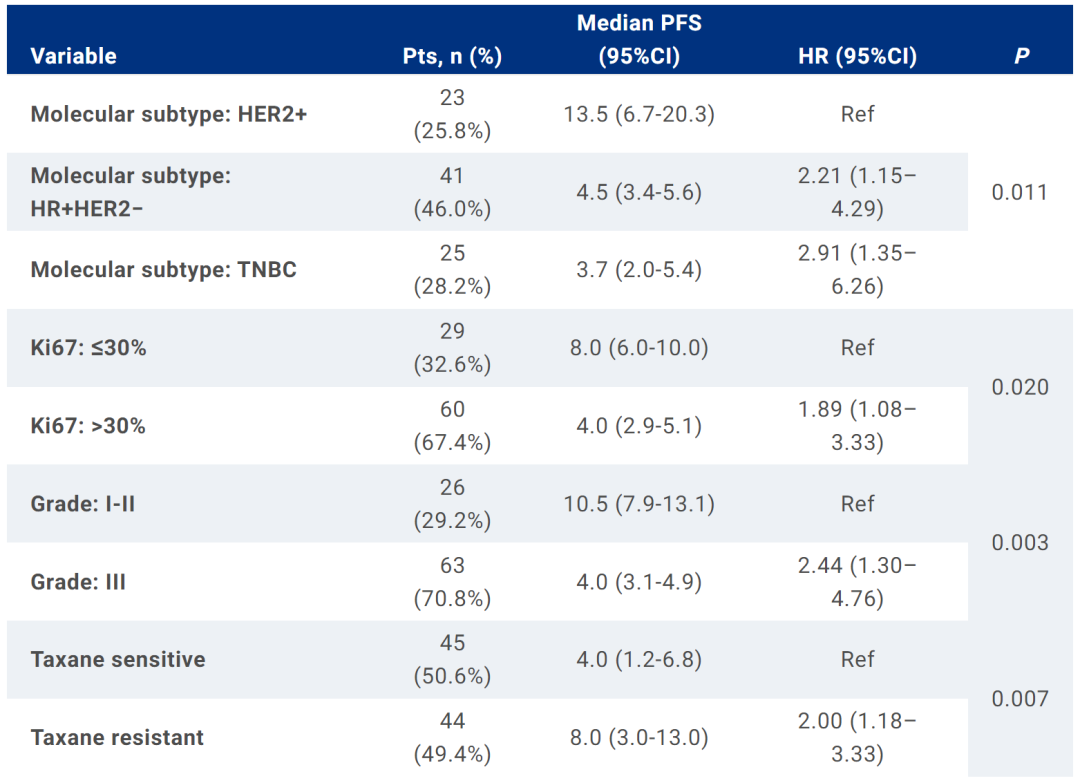Select the P value 0.020 cell
This screenshot has height=783, width=1080.
click(1020, 387)
